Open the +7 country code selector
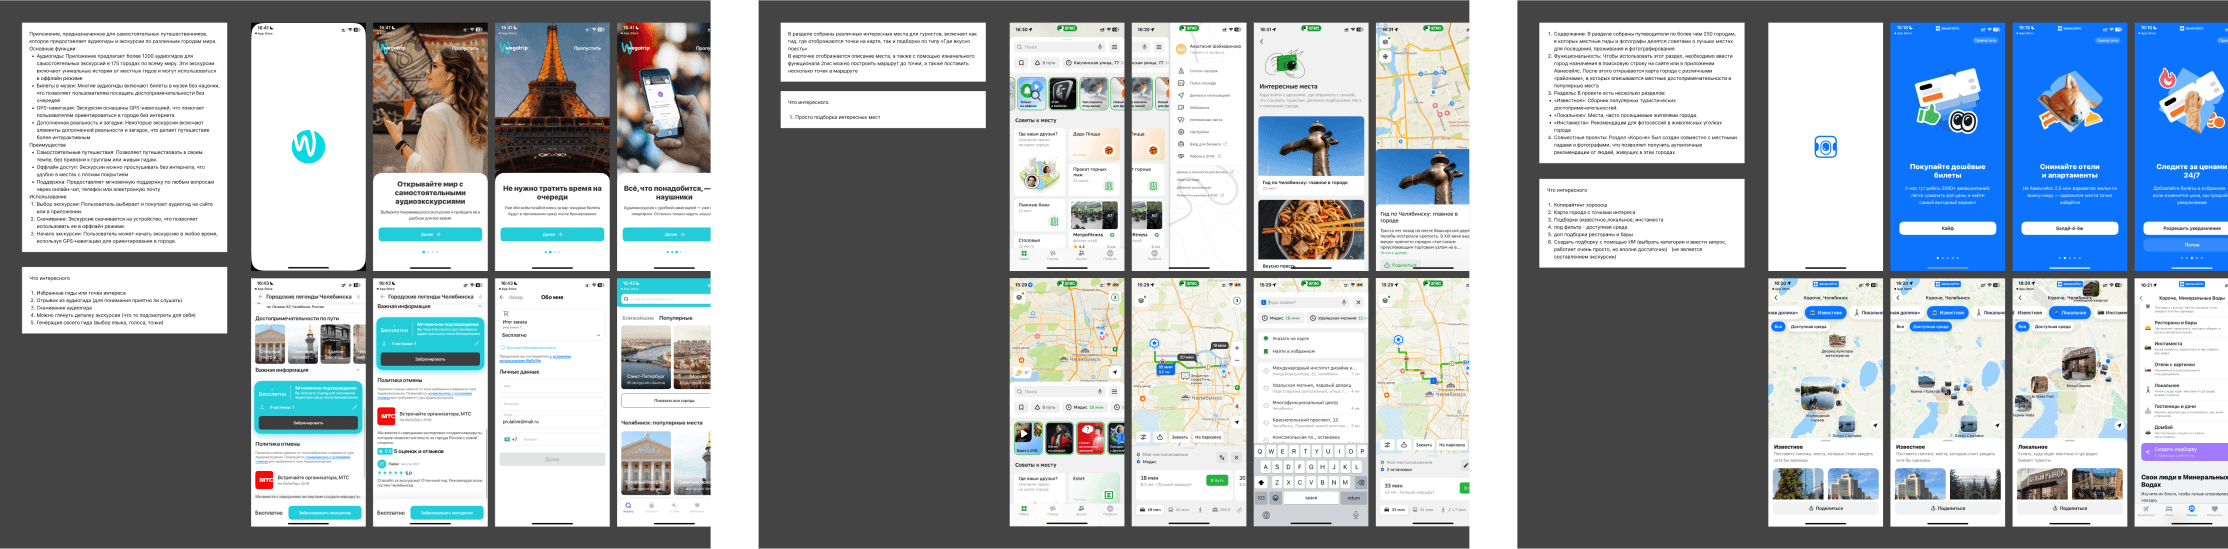2228x549 pixels. pos(510,439)
